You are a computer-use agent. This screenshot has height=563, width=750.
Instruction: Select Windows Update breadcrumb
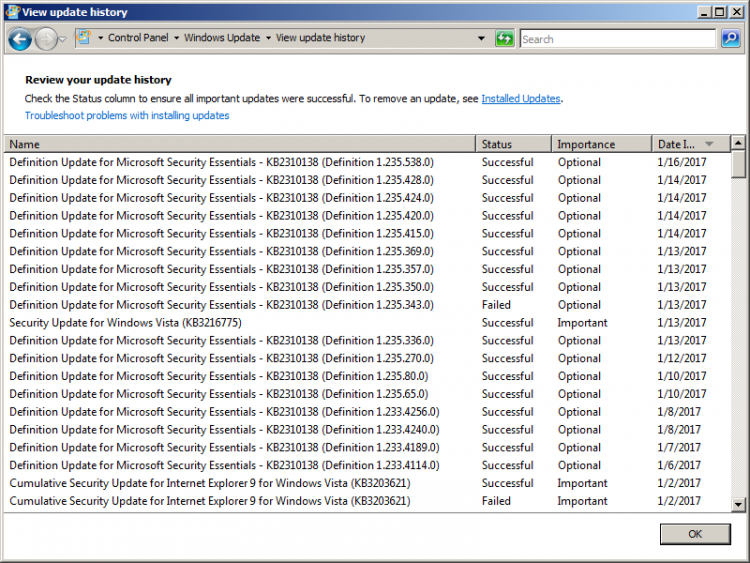[x=222, y=38]
